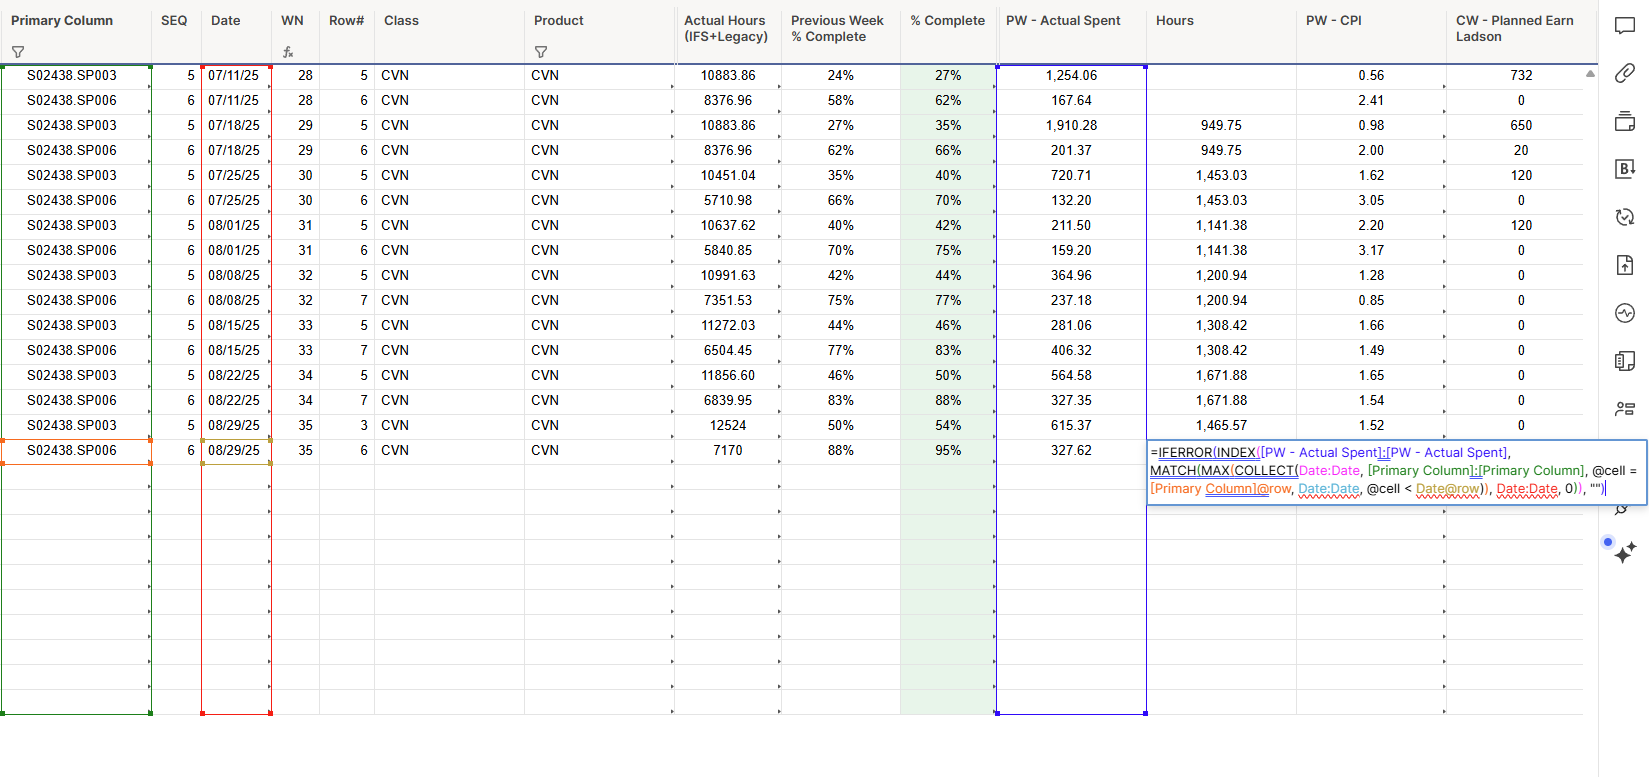The image size is (1649, 777).
Task: Click PW - CPI cell 3.17
Action: coord(1371,251)
